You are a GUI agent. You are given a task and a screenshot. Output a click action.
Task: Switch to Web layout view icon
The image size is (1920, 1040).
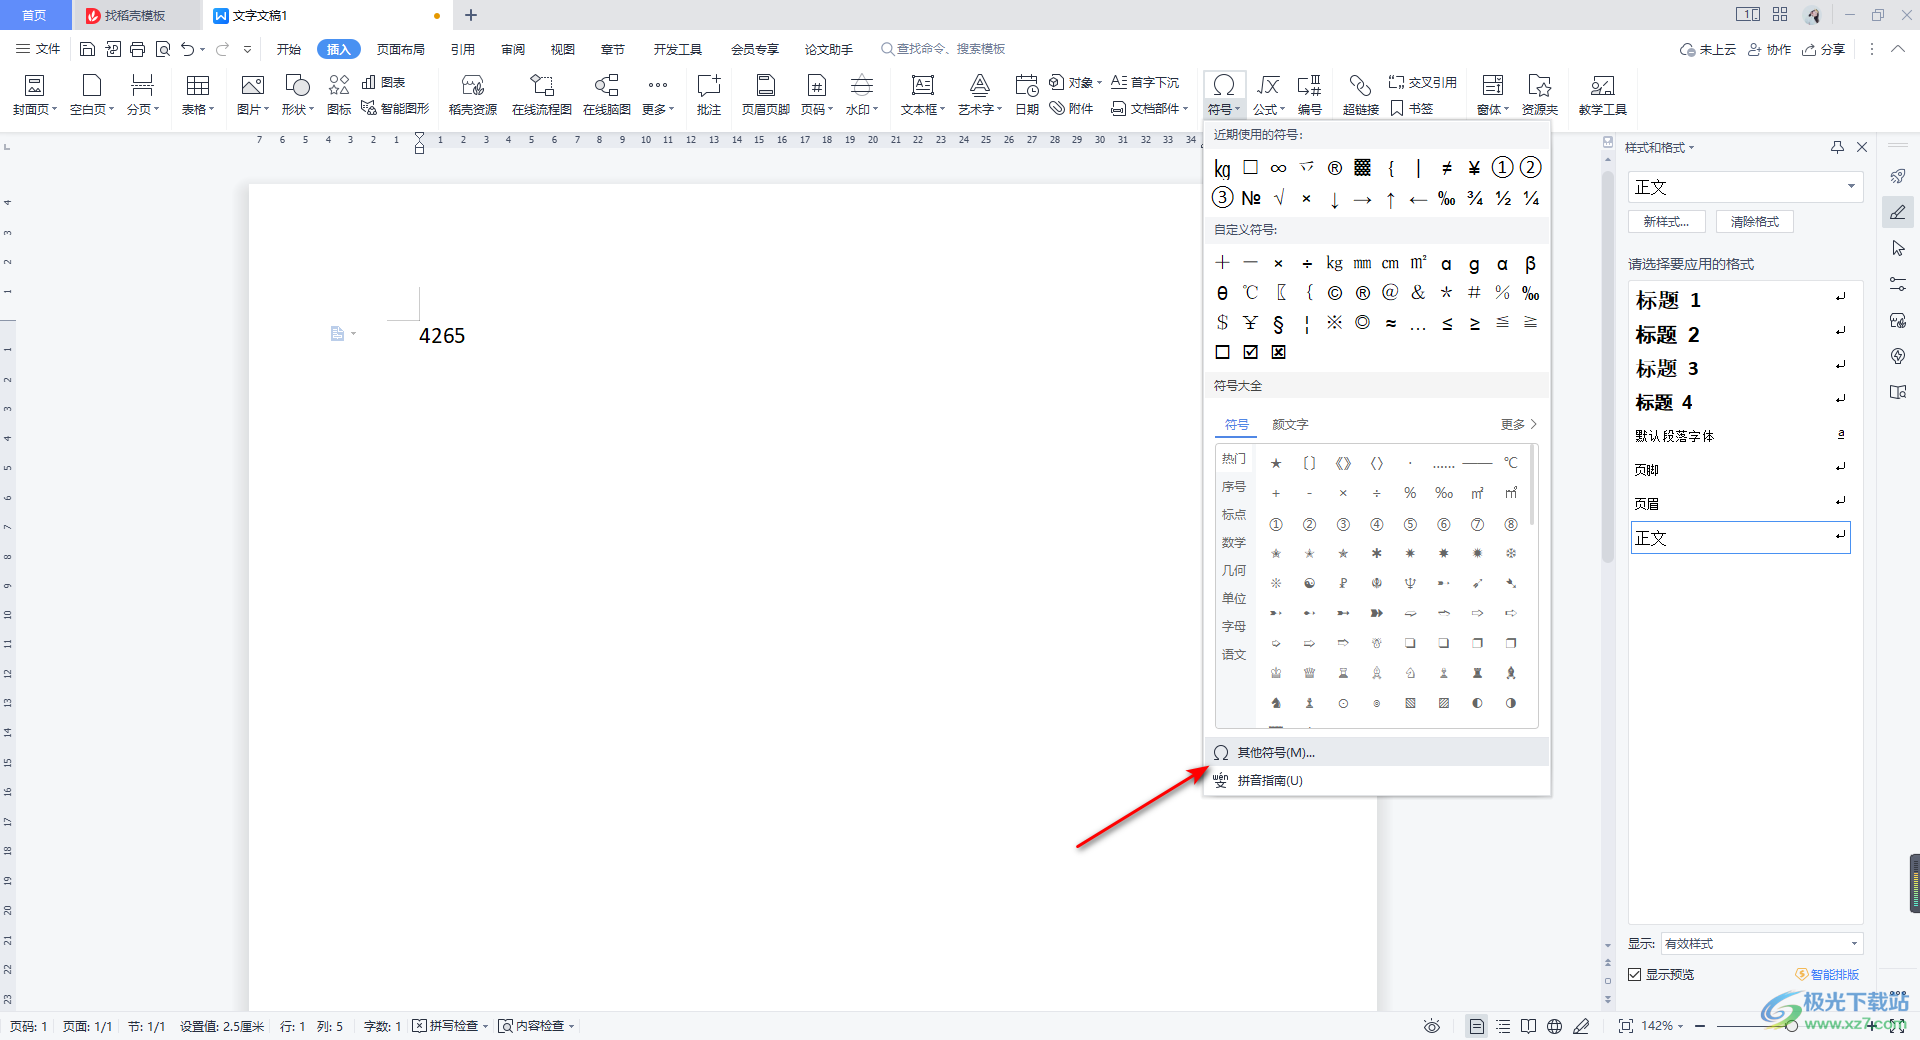coord(1554,1026)
